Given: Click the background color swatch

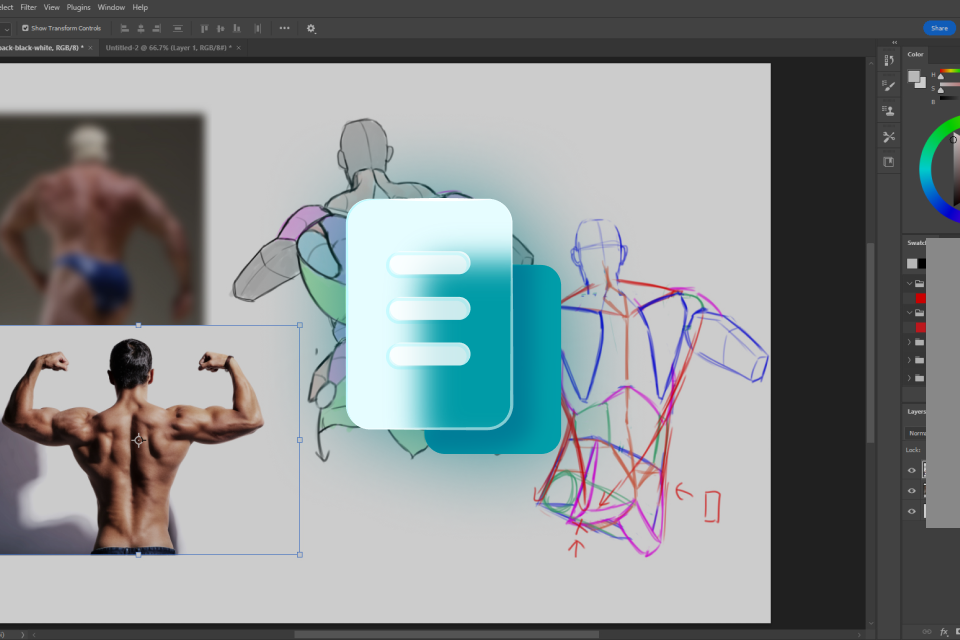Looking at the screenshot, I should click(921, 83).
